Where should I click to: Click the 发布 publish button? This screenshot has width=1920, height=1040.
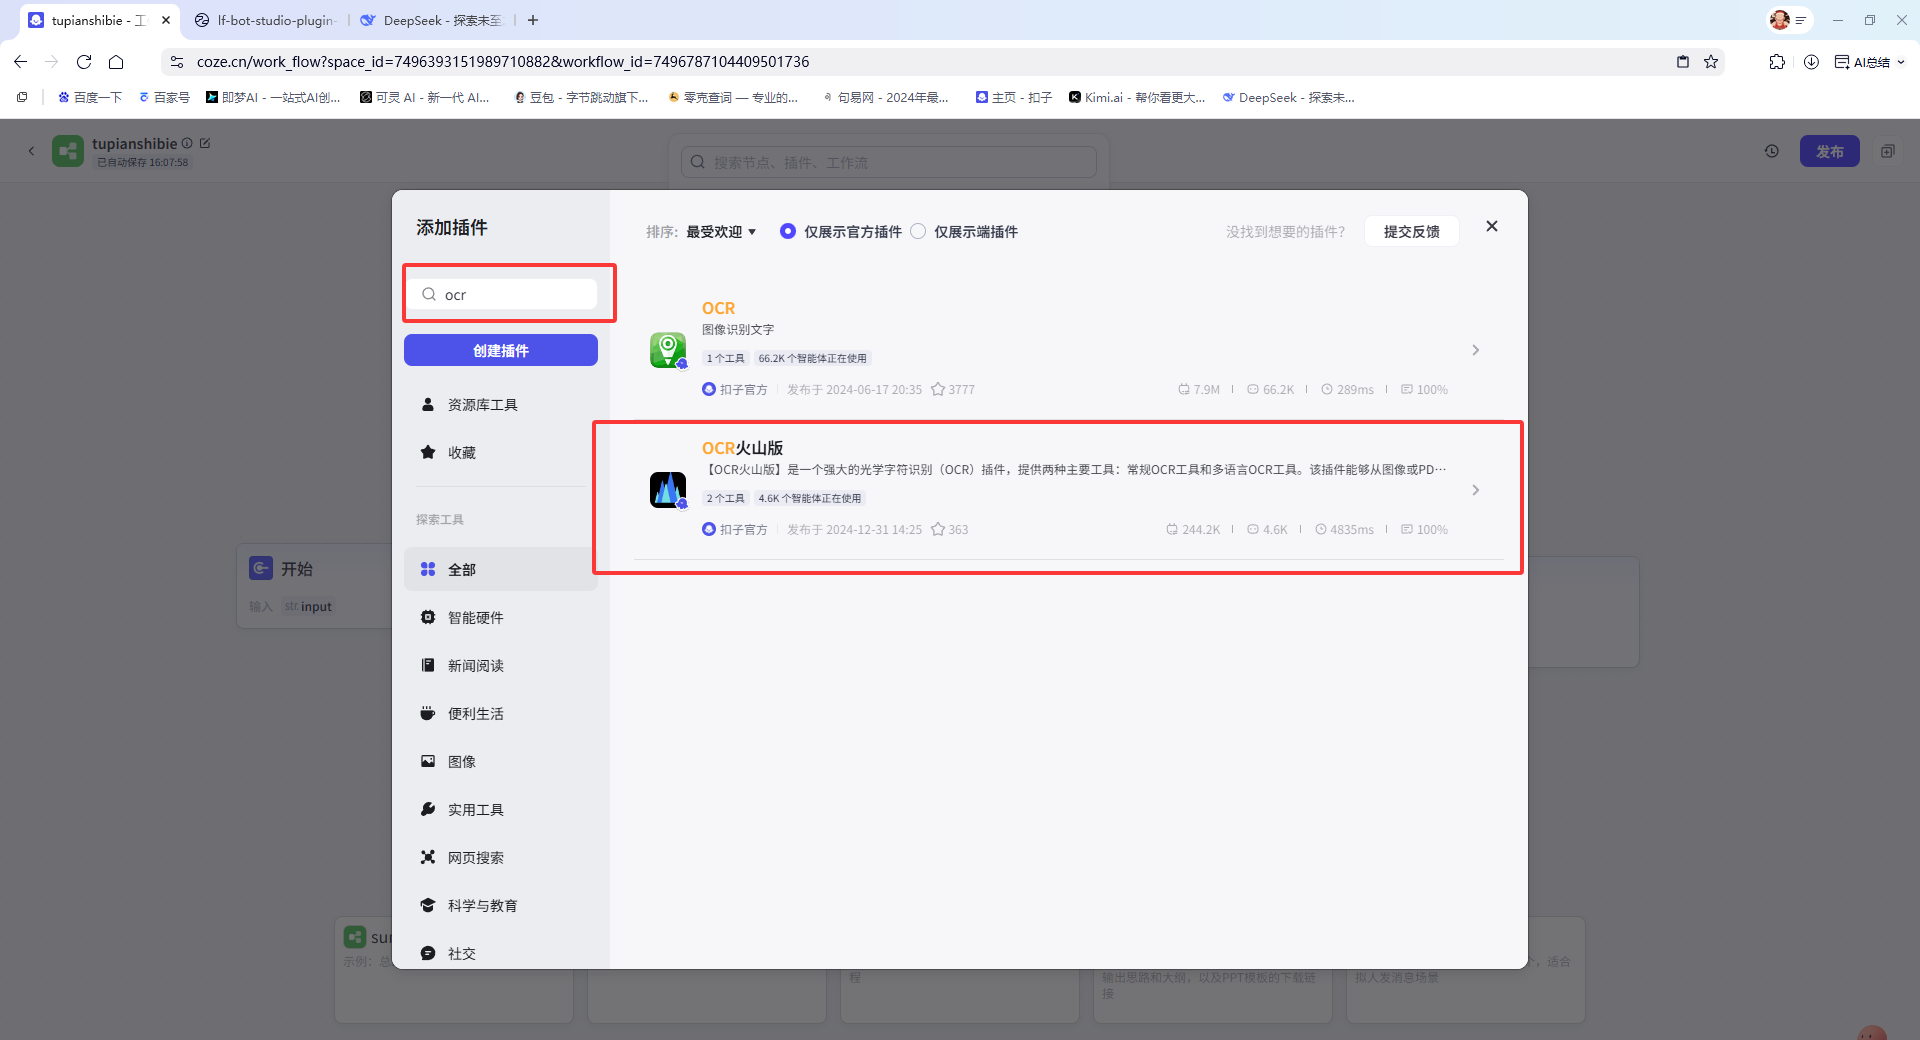pos(1829,151)
